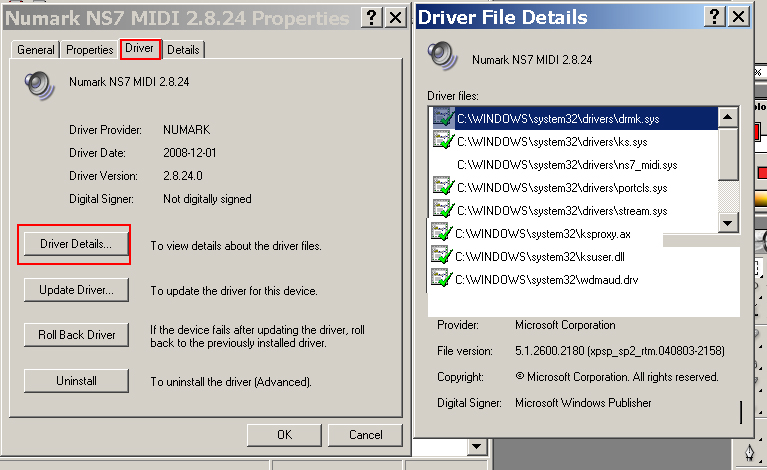Select the stream.sys driver file
The height and width of the screenshot is (470, 767).
[x=562, y=211]
